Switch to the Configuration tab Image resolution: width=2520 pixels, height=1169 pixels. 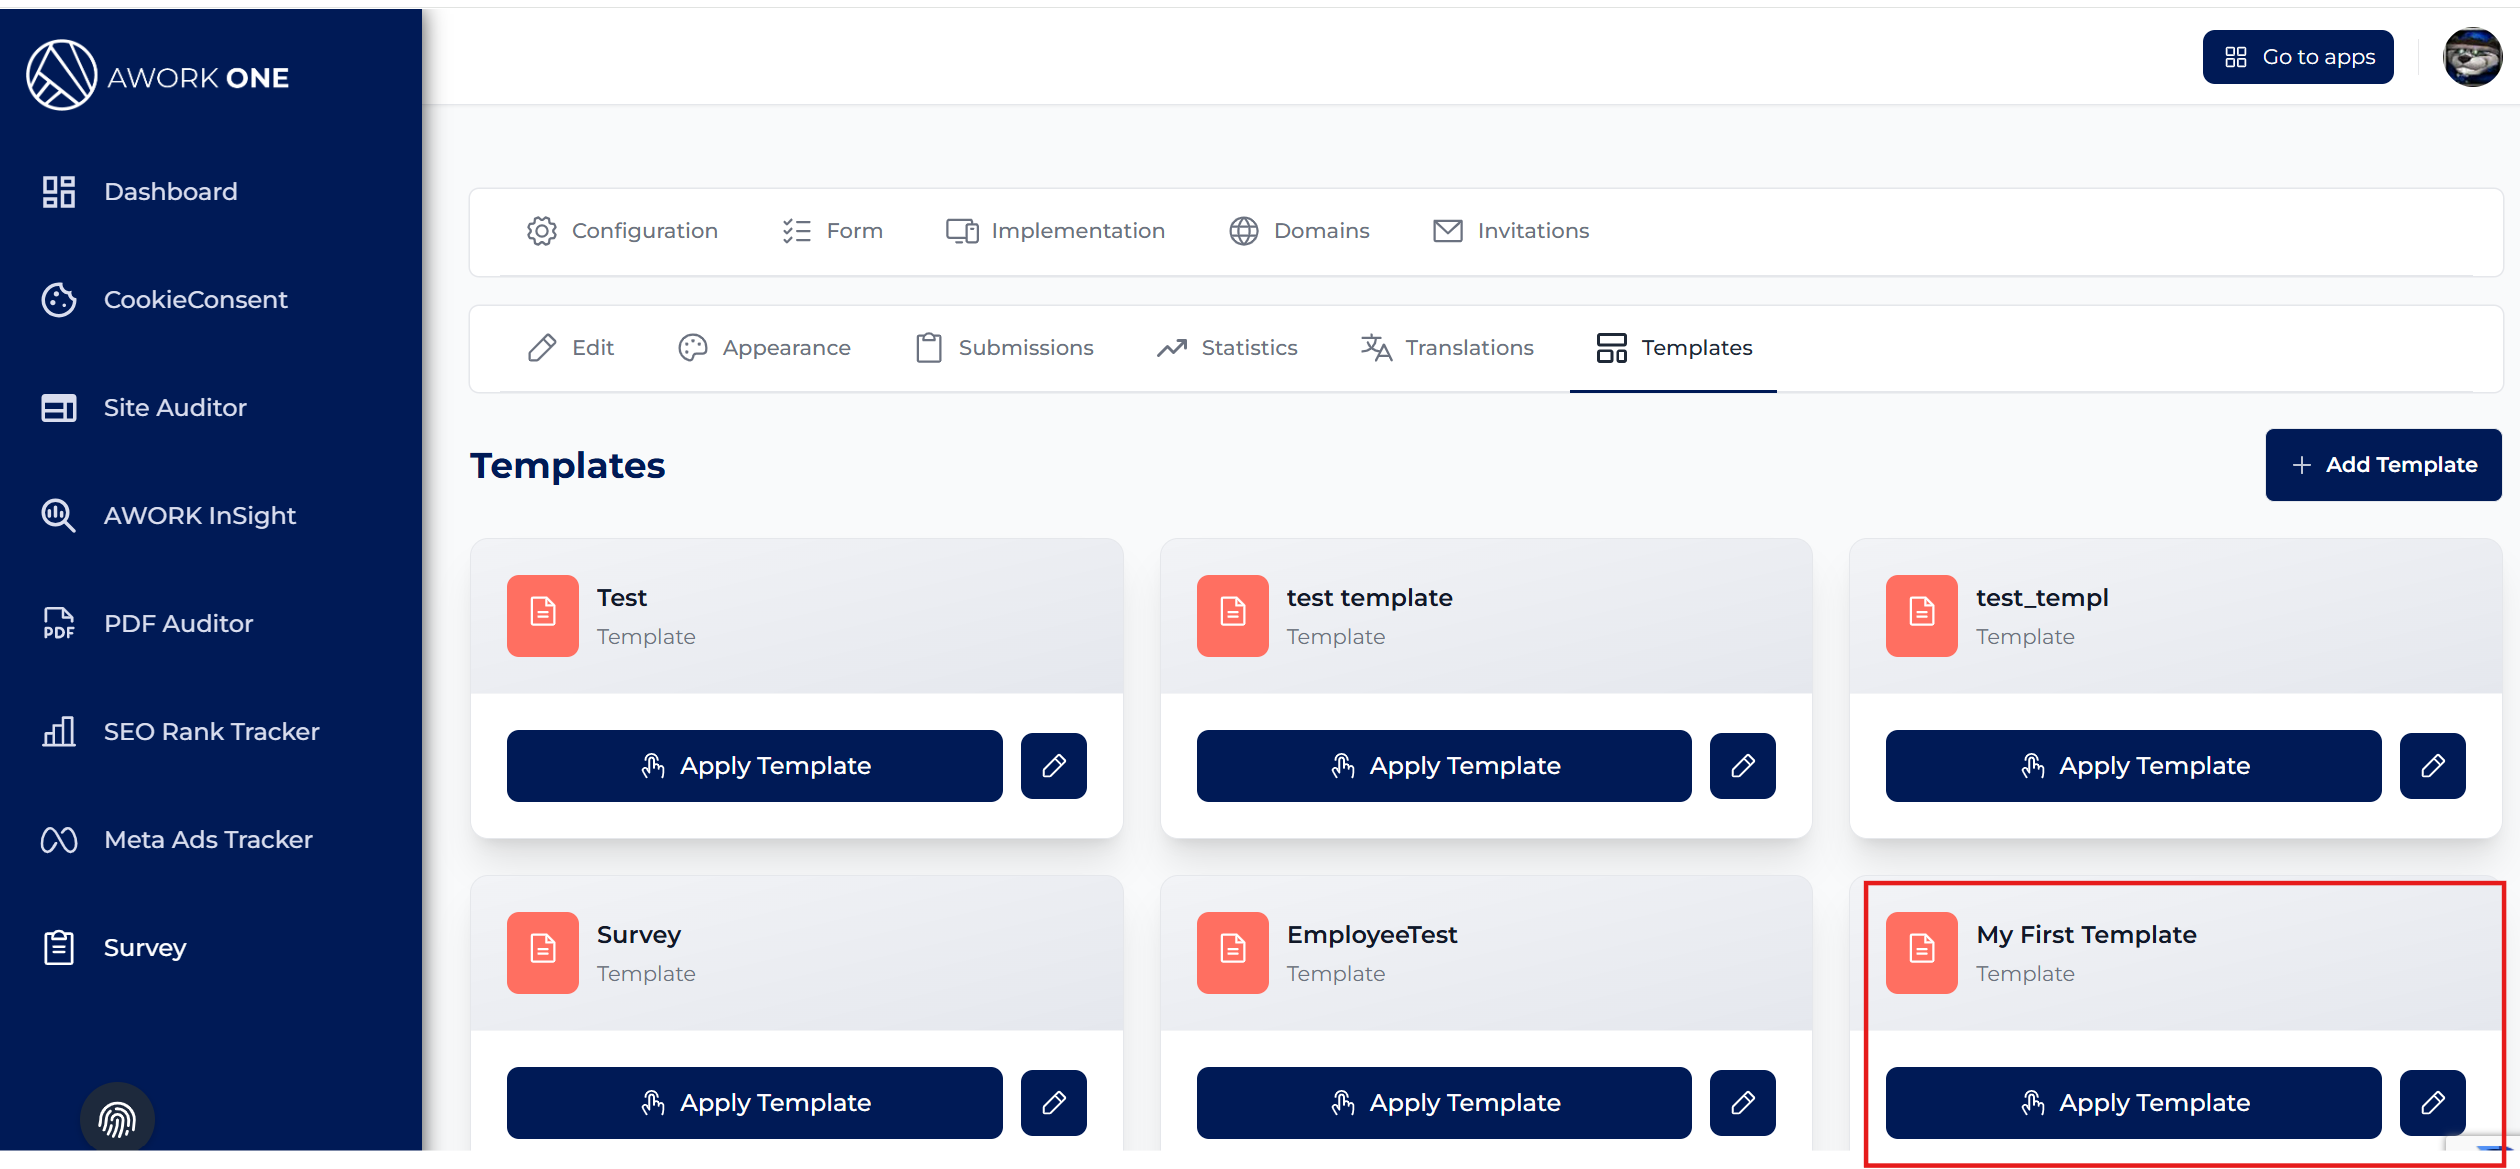coord(622,231)
